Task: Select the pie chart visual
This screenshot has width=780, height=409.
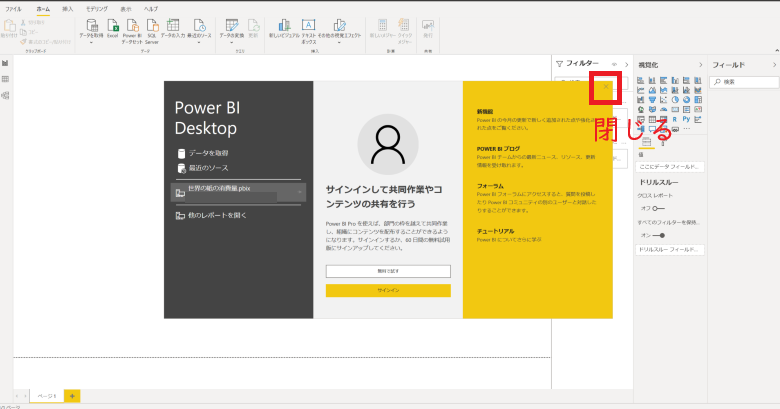Action: pos(675,100)
